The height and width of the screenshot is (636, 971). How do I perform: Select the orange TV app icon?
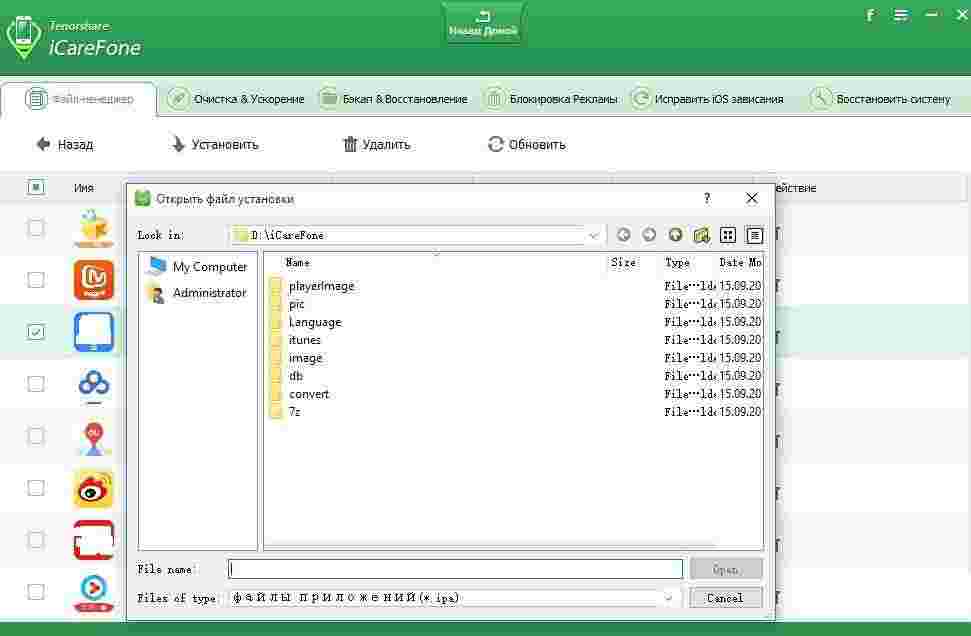pyautogui.click(x=94, y=280)
